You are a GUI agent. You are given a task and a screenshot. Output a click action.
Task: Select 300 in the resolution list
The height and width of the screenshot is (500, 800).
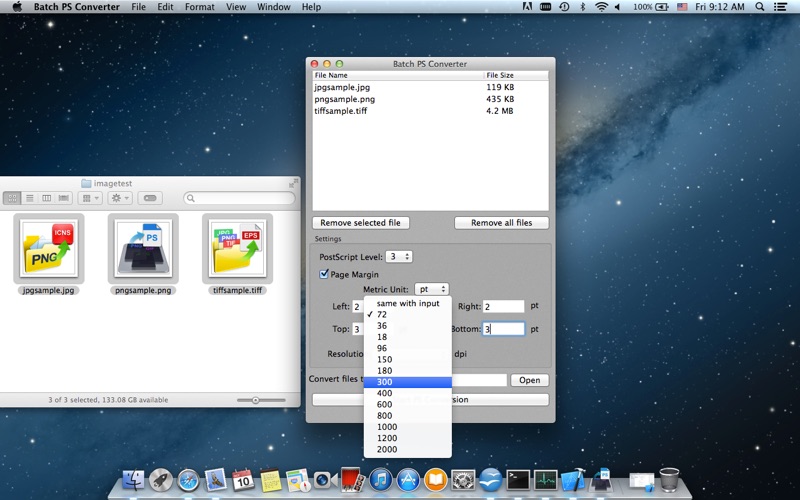pyautogui.click(x=408, y=382)
